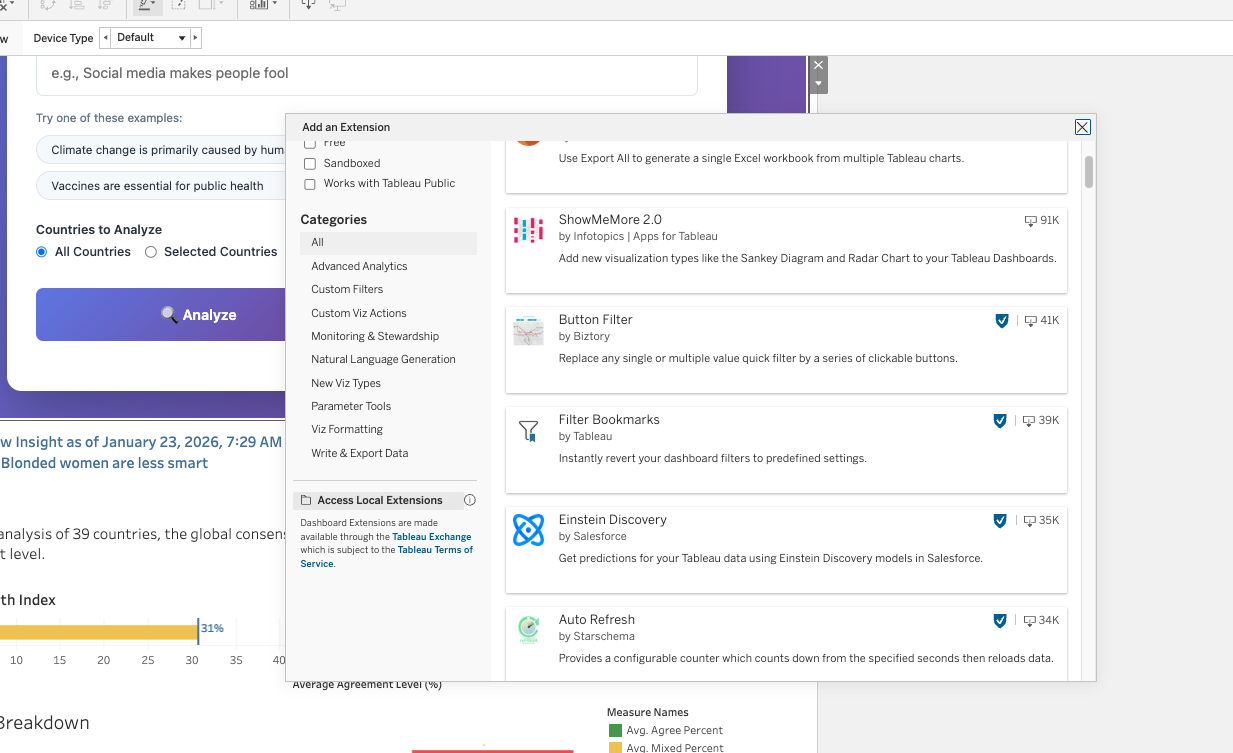Choose the Vaccines are essential example chip
Image resolution: width=1233 pixels, height=753 pixels.
click(161, 186)
